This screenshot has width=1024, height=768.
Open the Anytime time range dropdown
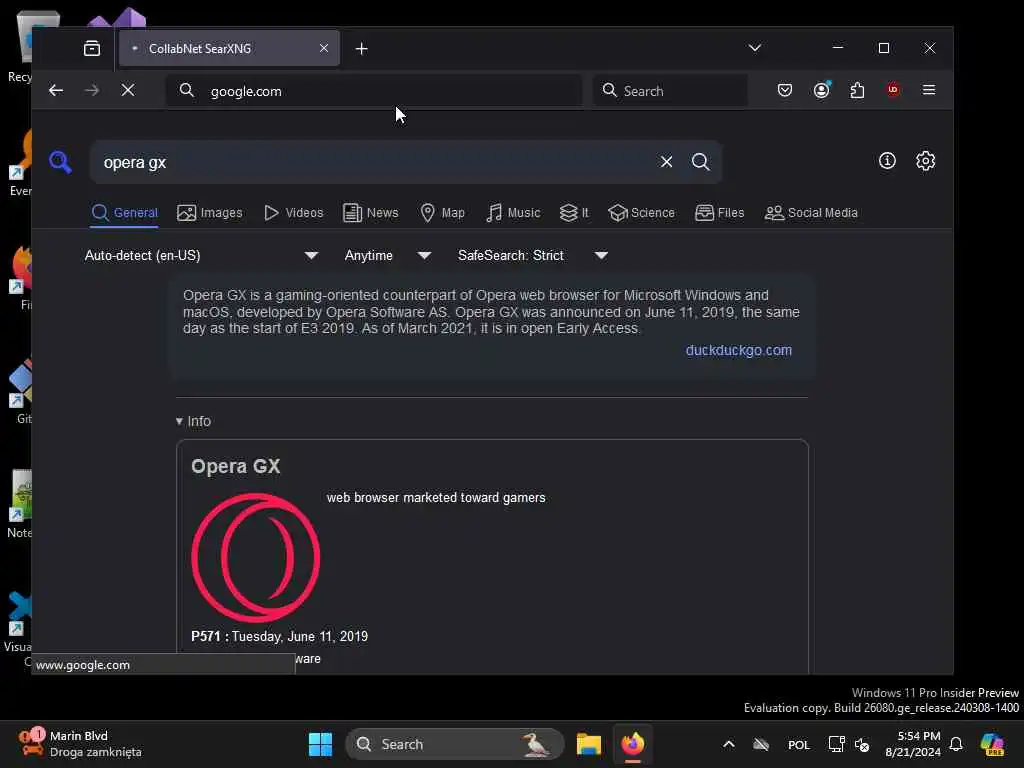387,255
